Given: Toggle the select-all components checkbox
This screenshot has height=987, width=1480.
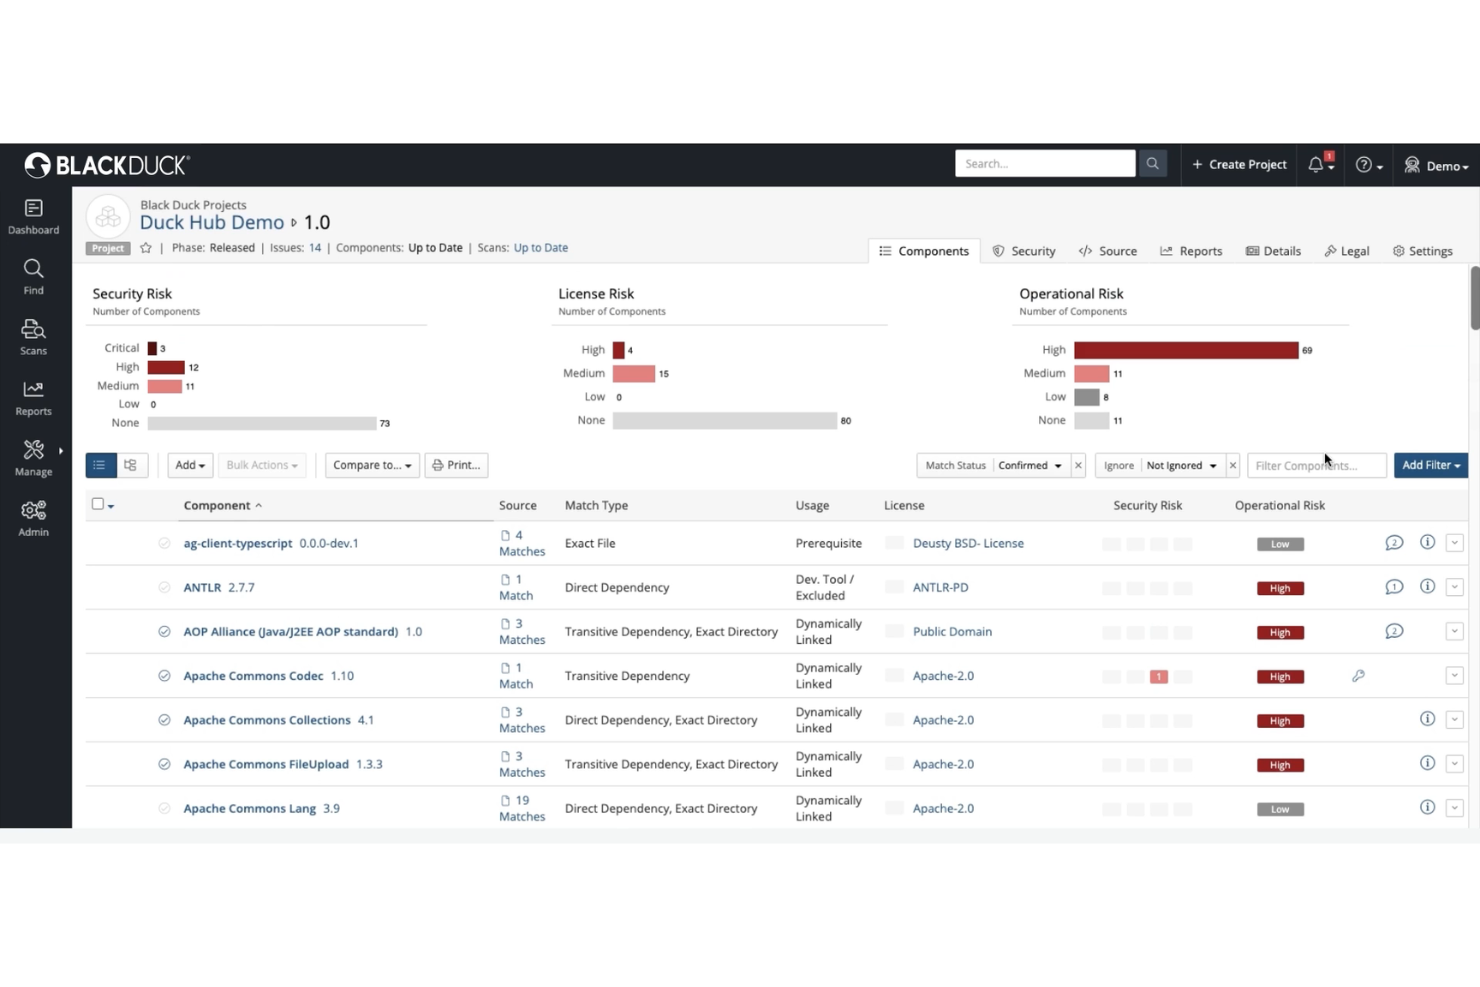Looking at the screenshot, I should coord(97,504).
